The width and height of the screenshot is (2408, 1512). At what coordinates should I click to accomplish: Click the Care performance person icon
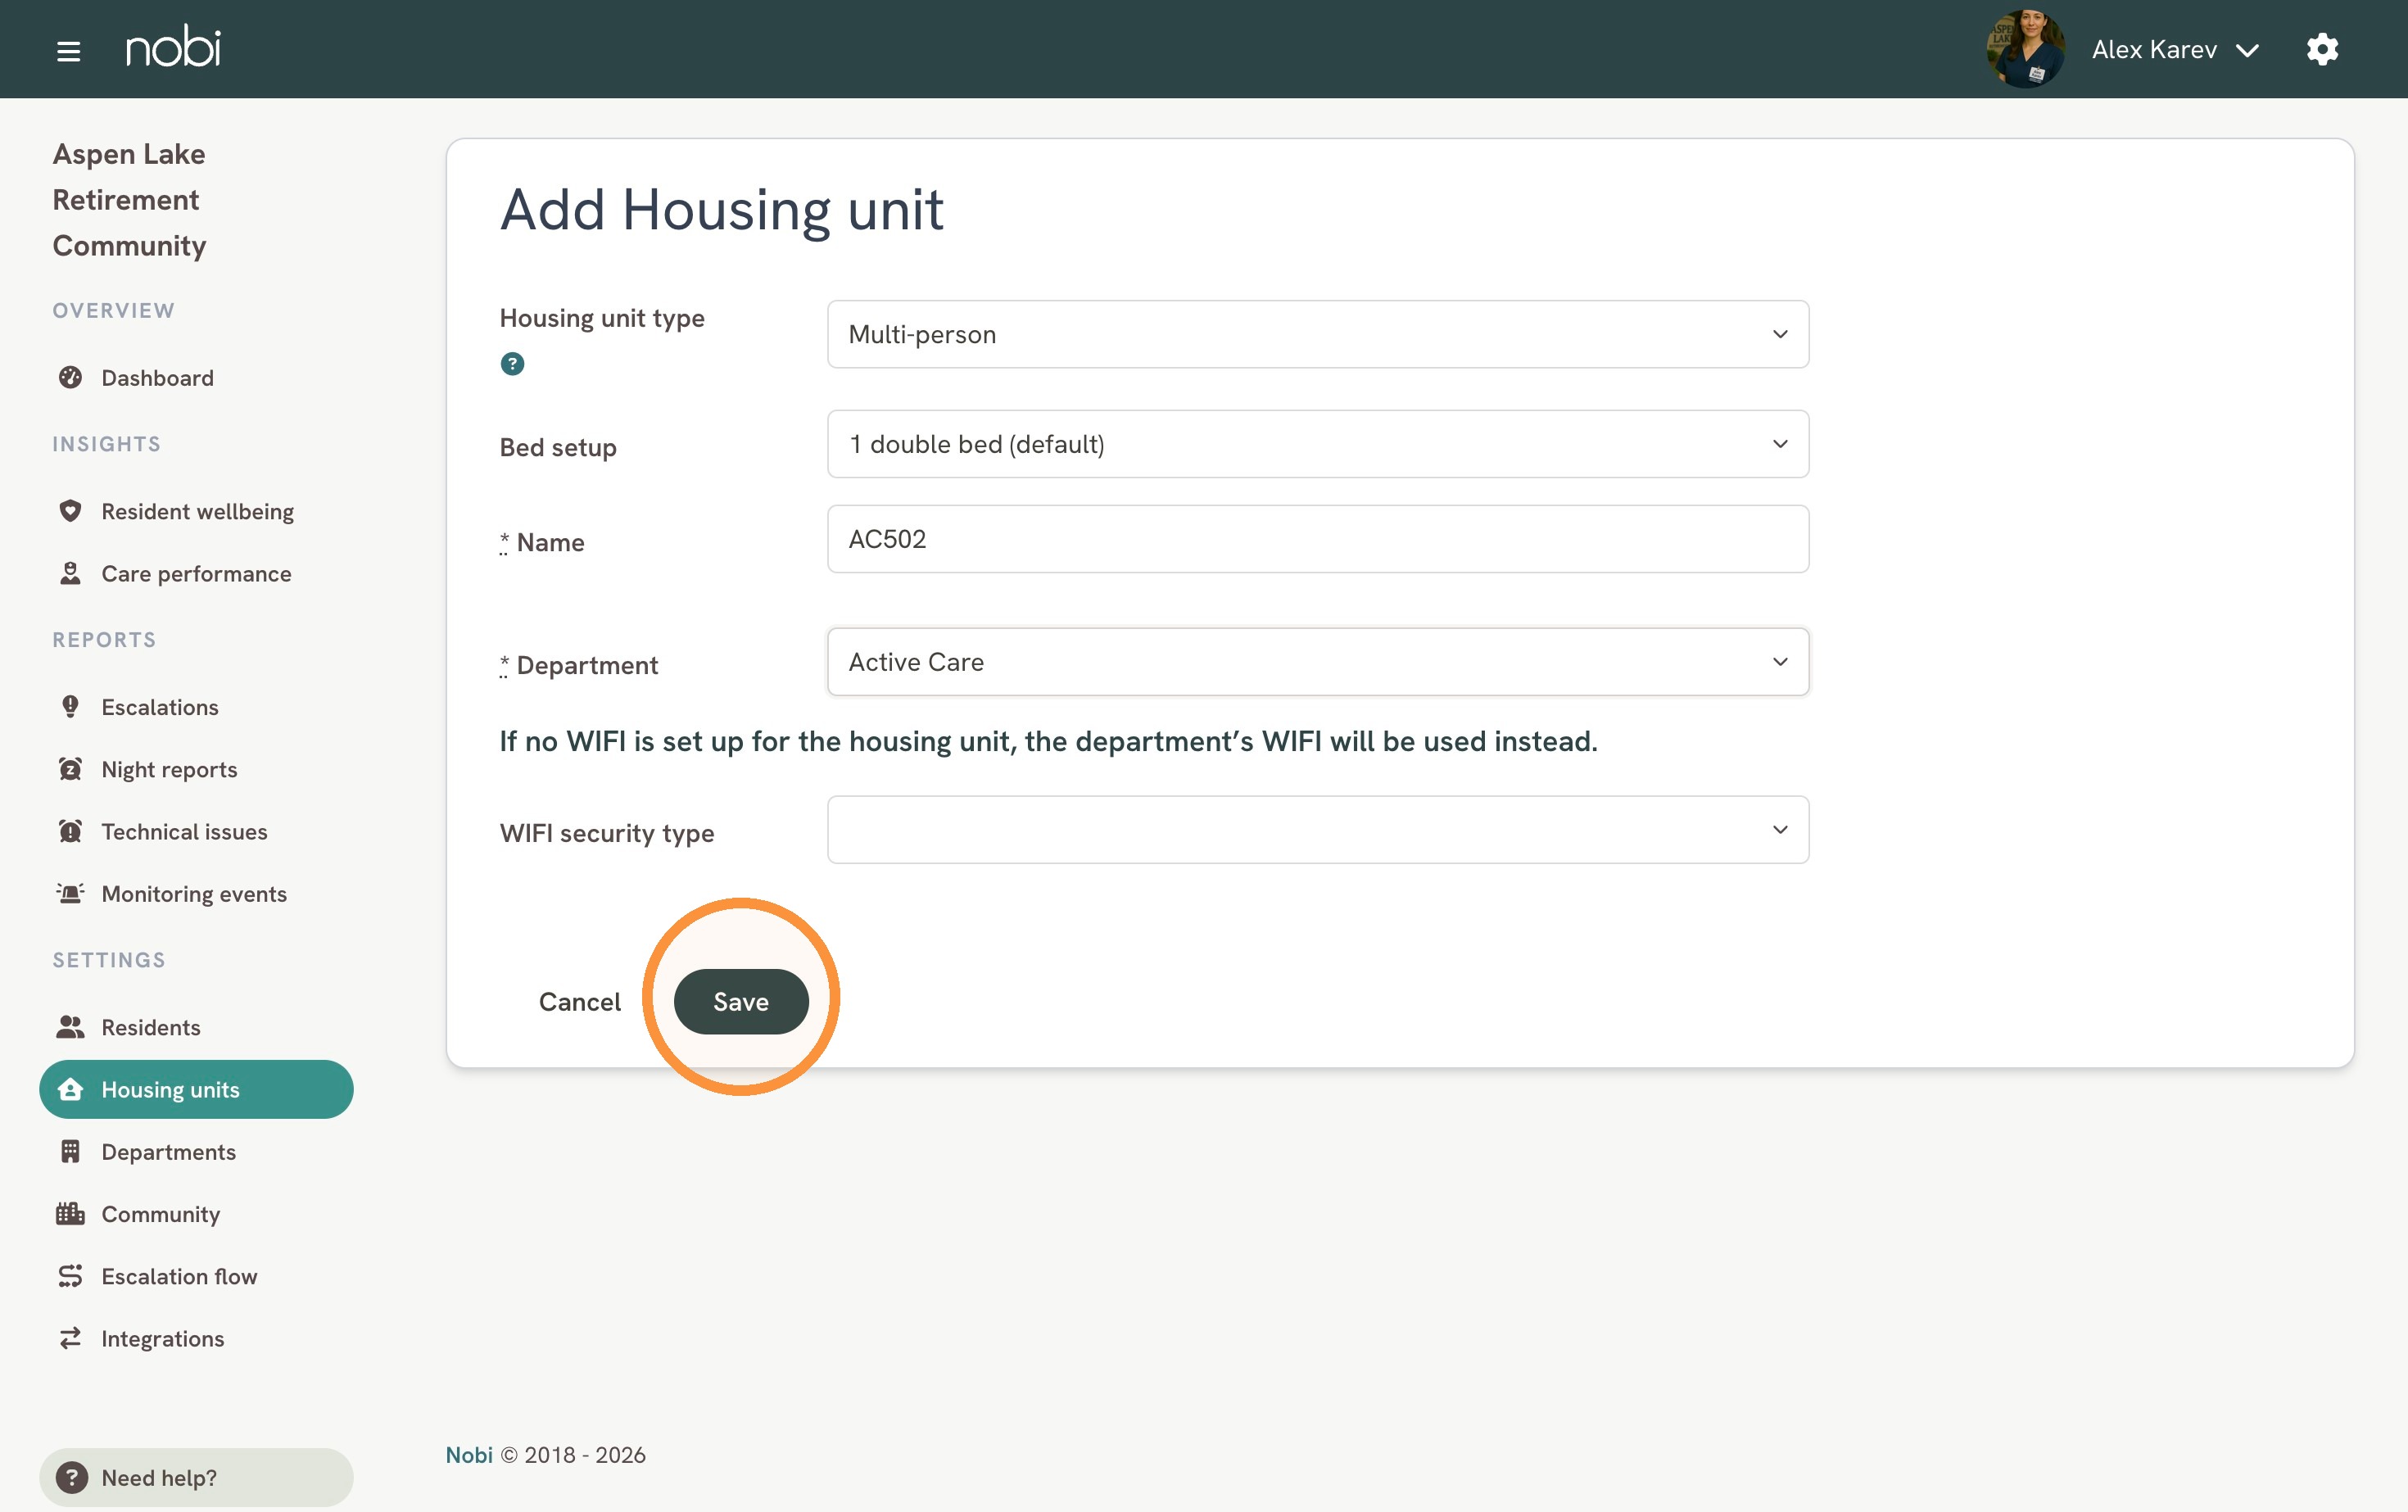(70, 574)
